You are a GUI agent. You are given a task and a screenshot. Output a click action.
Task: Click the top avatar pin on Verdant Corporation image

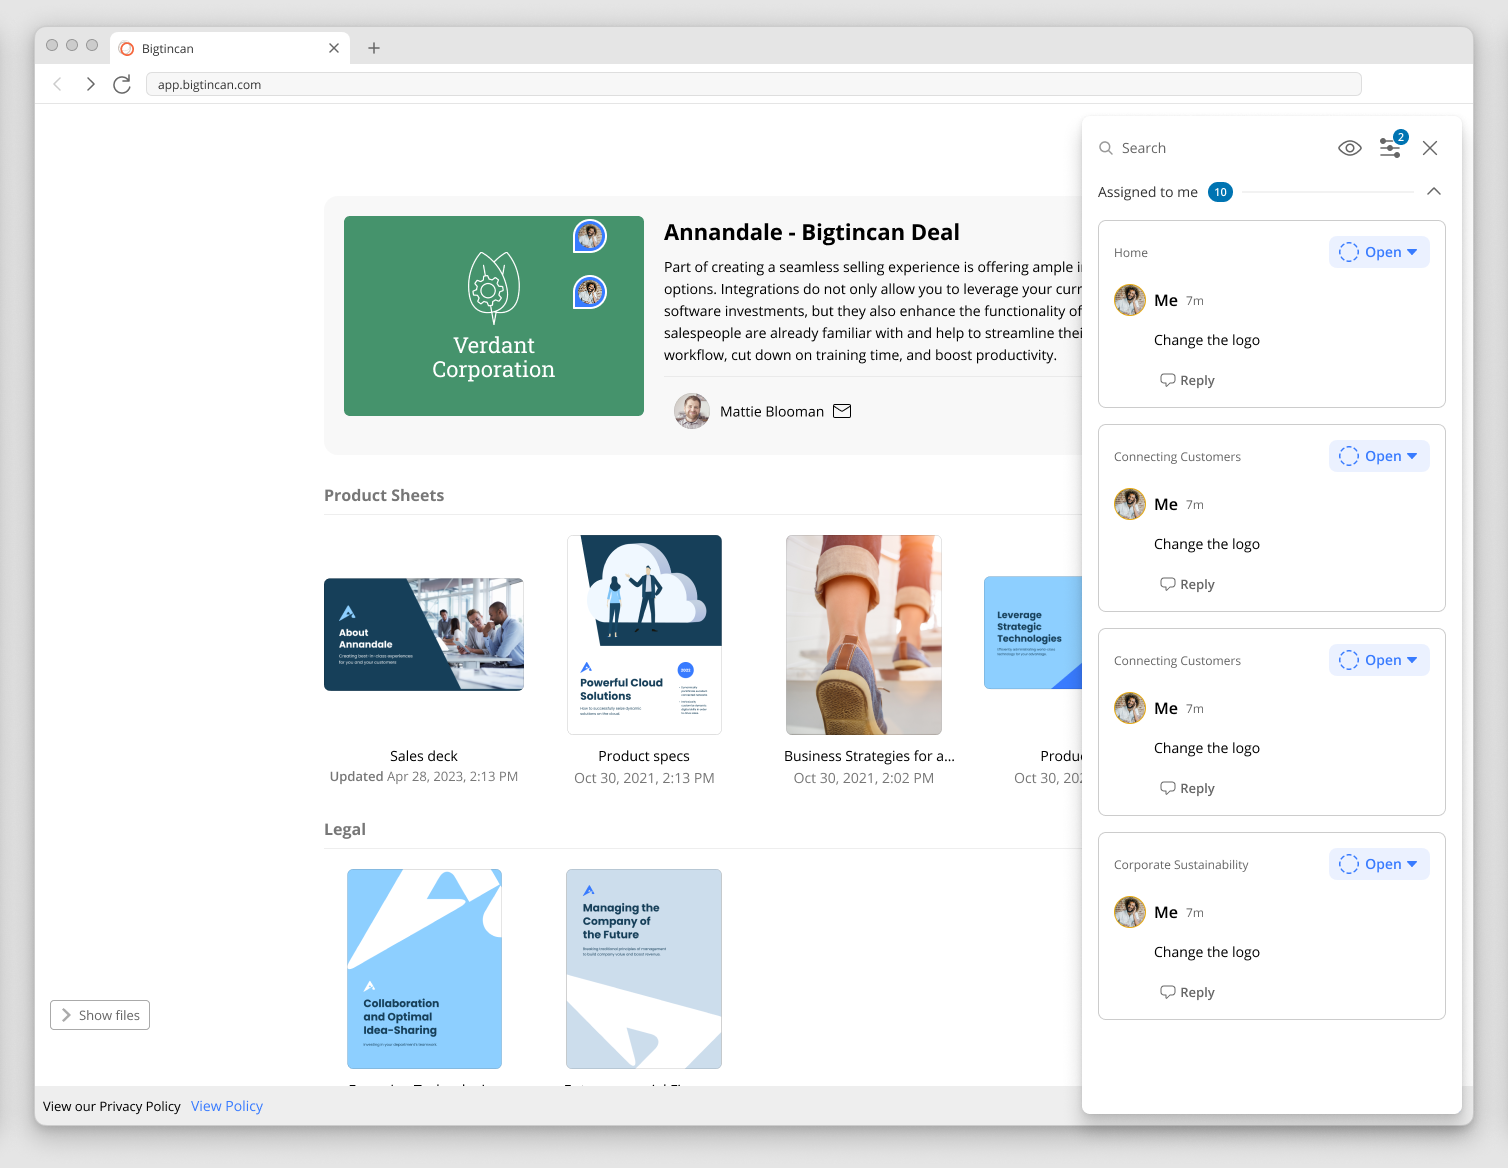point(590,236)
